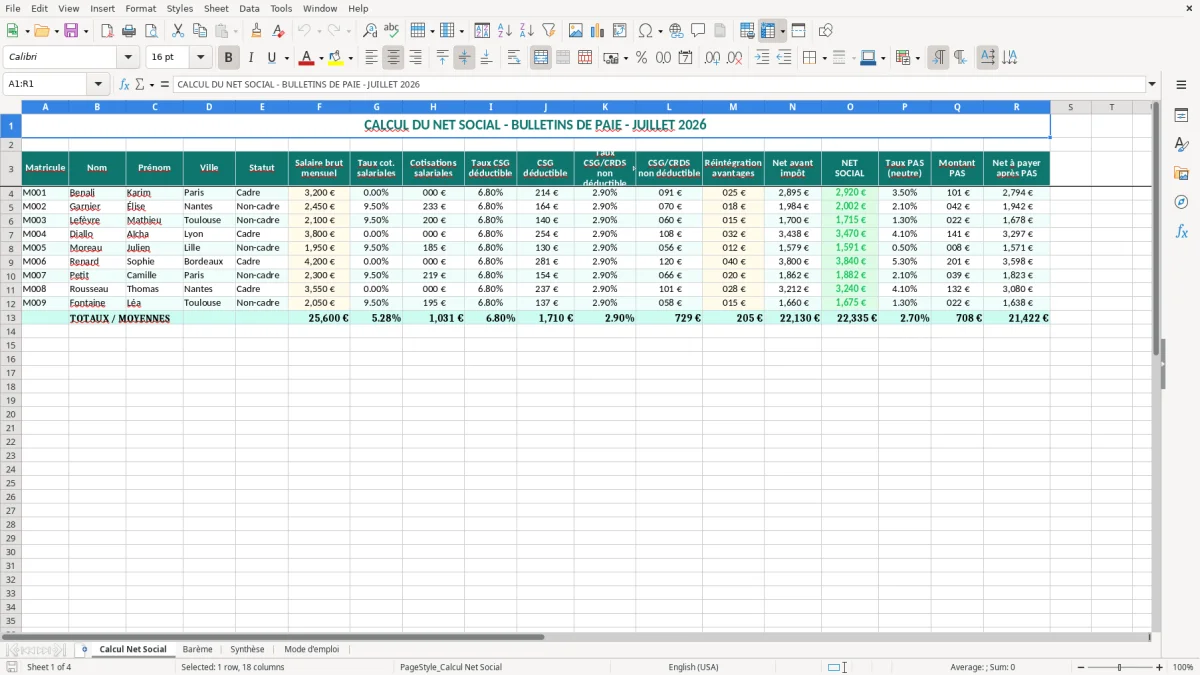
Task: Clear direct formatting
Action: [278, 31]
